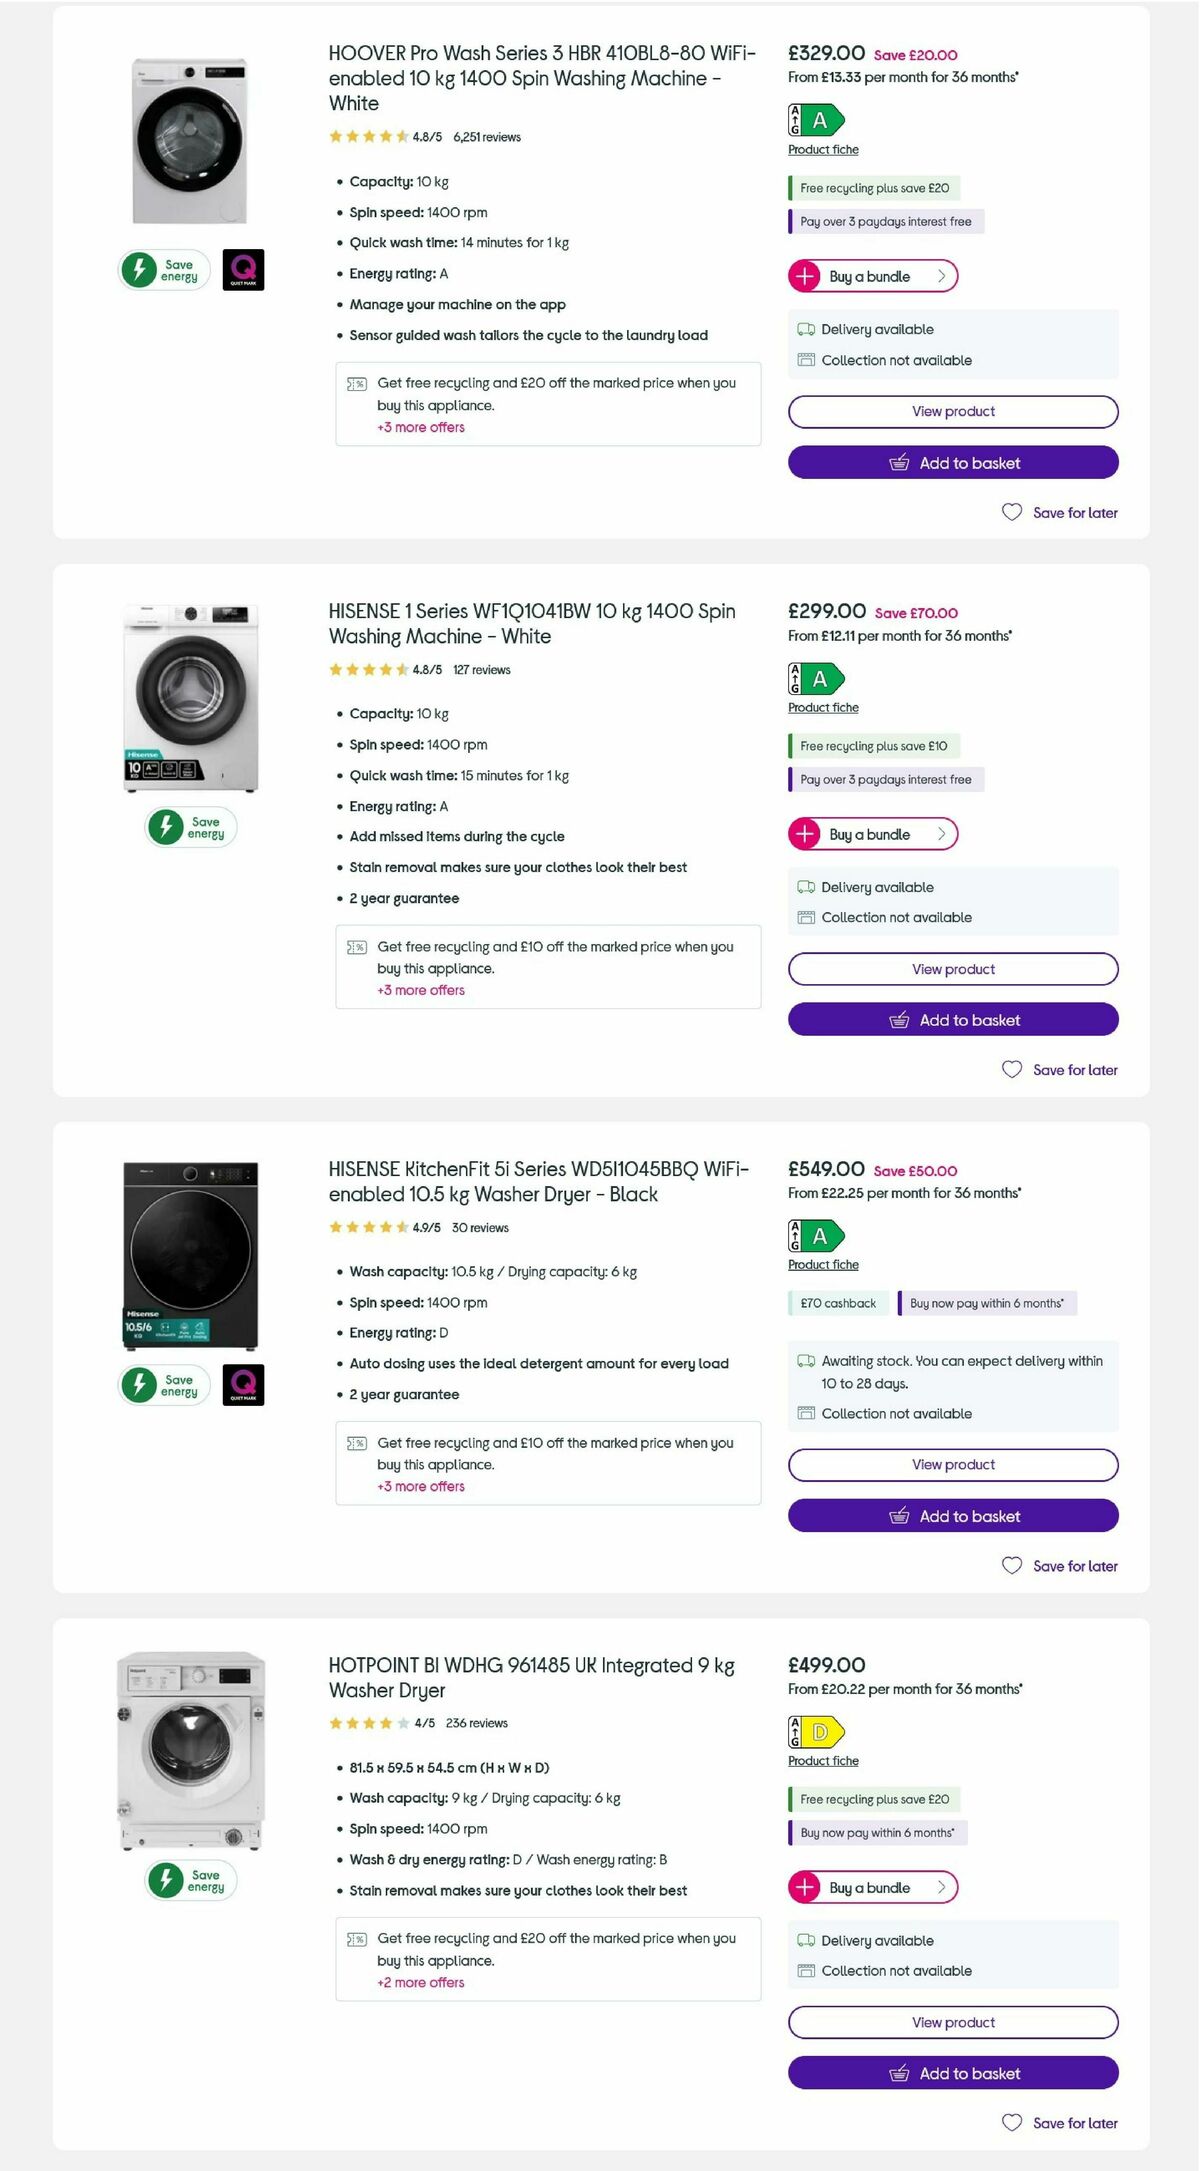Open the Product fiche for the Hisense 1 Series

click(x=822, y=707)
